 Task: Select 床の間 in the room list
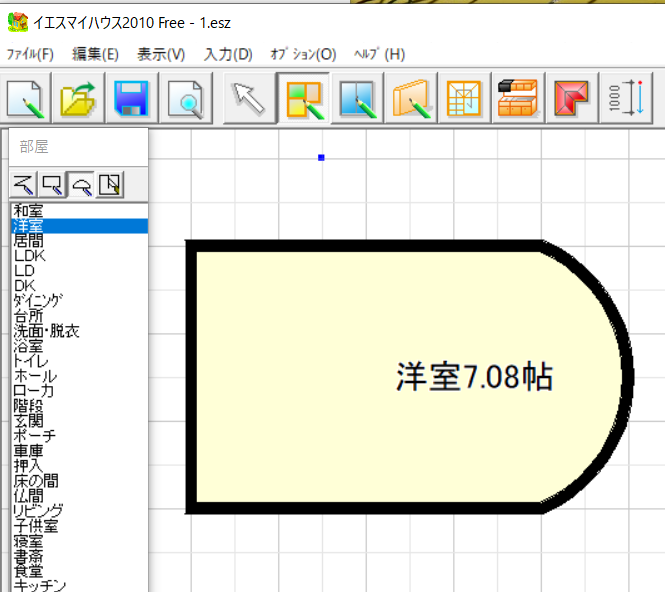79,481
